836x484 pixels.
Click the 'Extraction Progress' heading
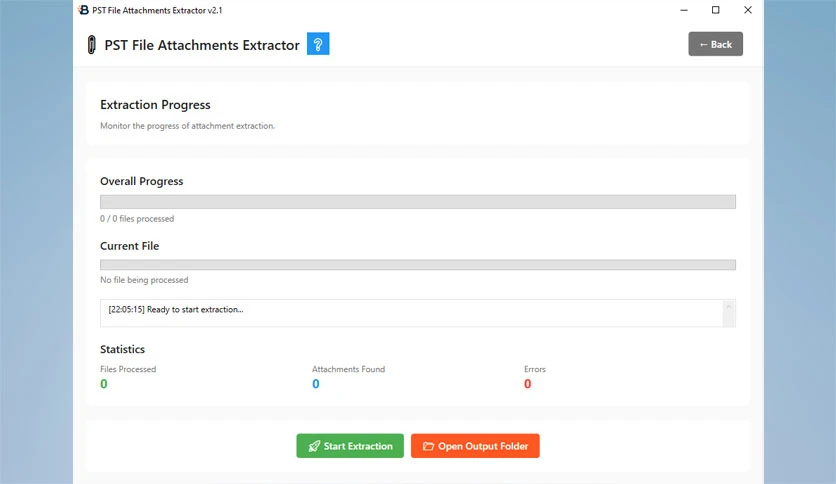(155, 104)
